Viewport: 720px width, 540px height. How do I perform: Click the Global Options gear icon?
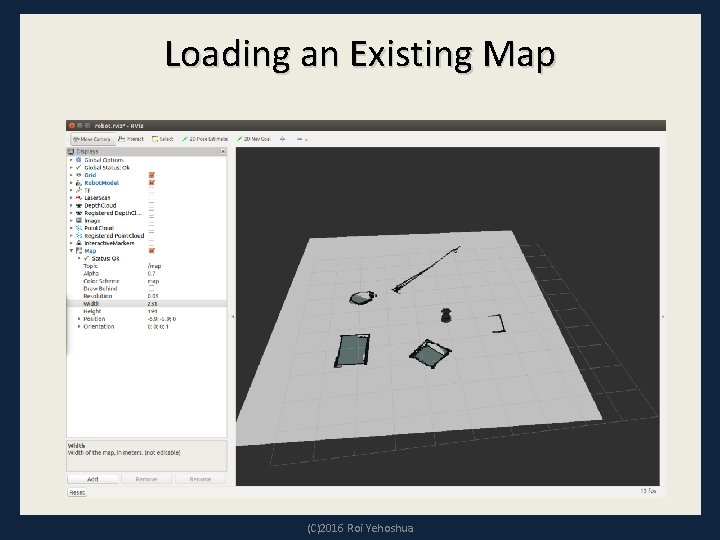pyautogui.click(x=79, y=160)
